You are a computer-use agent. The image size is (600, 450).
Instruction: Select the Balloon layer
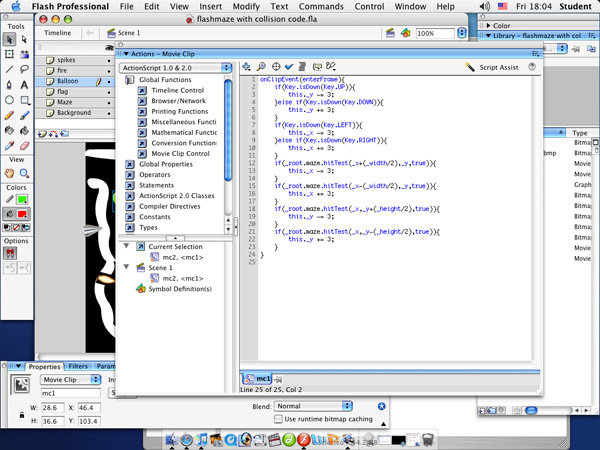click(x=75, y=82)
